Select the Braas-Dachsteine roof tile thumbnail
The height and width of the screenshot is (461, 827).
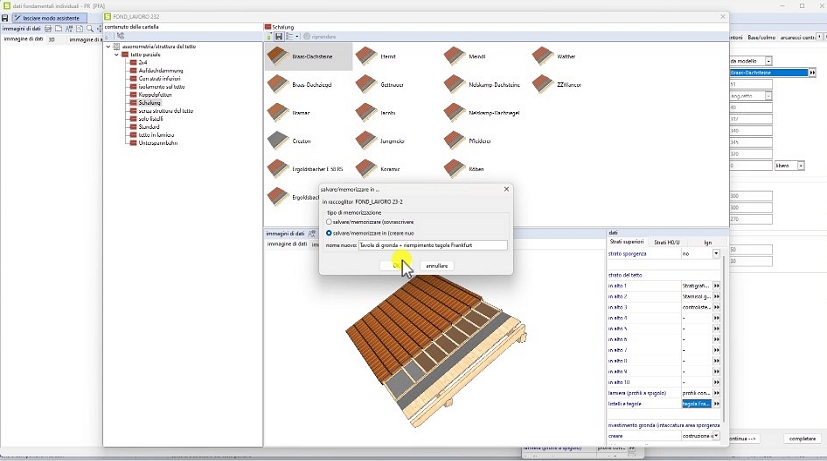[x=279, y=56]
